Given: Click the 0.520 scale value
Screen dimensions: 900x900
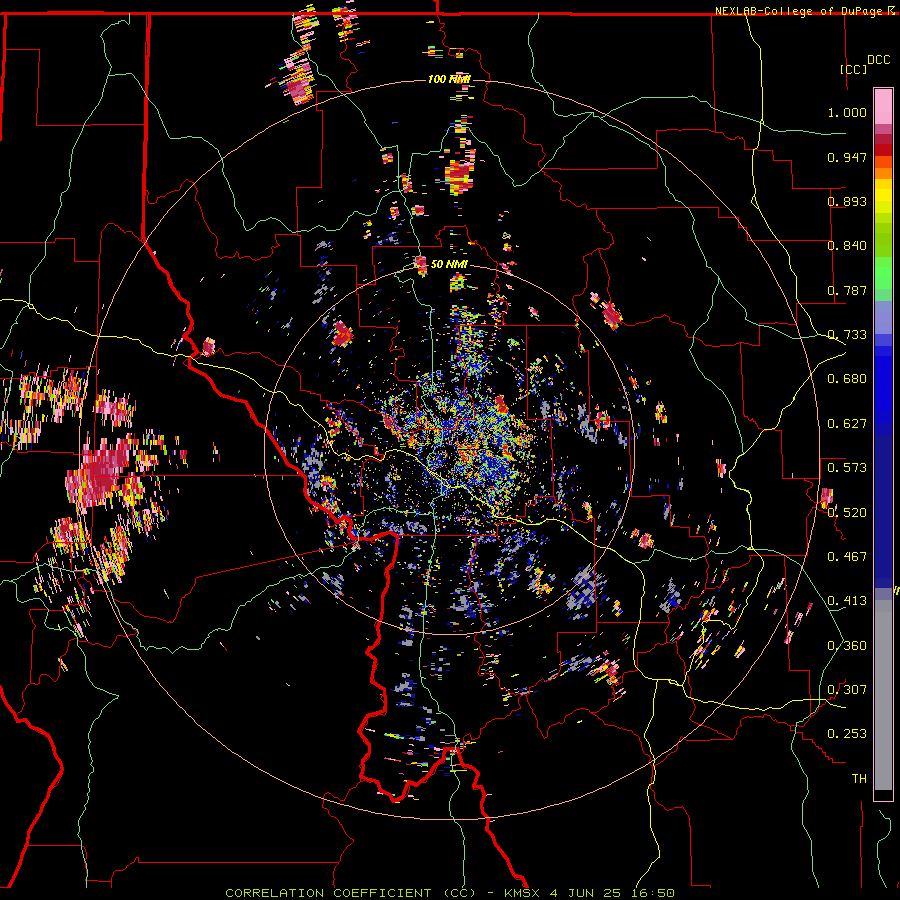Looking at the screenshot, I should pos(847,513).
